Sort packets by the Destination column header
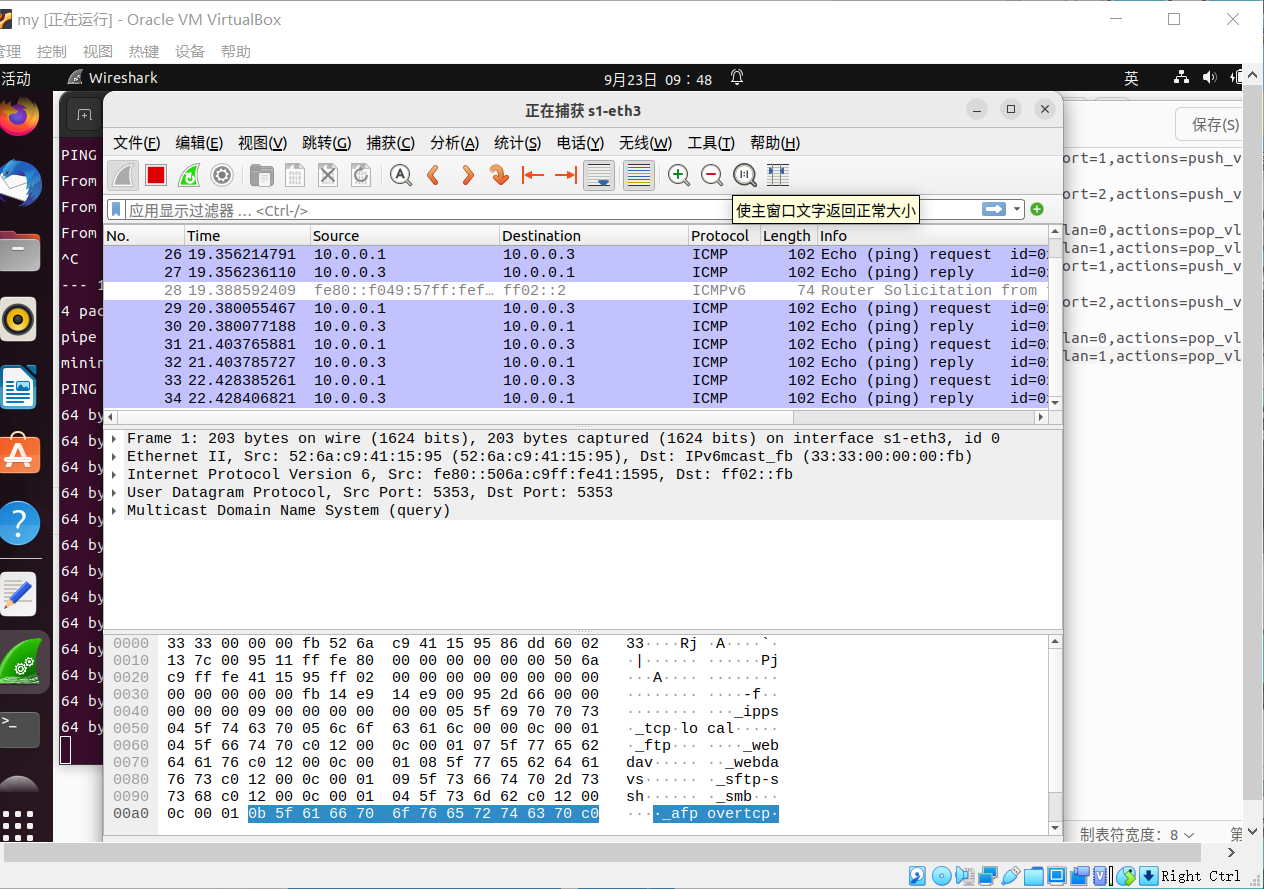The height and width of the screenshot is (889, 1264). click(593, 236)
